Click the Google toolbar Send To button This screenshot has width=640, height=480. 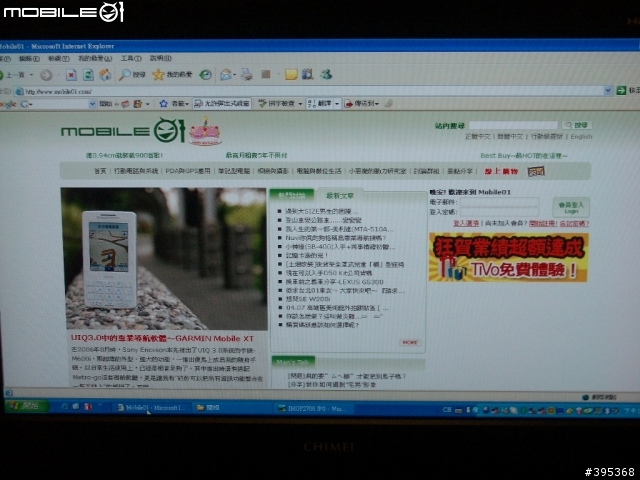tap(361, 104)
